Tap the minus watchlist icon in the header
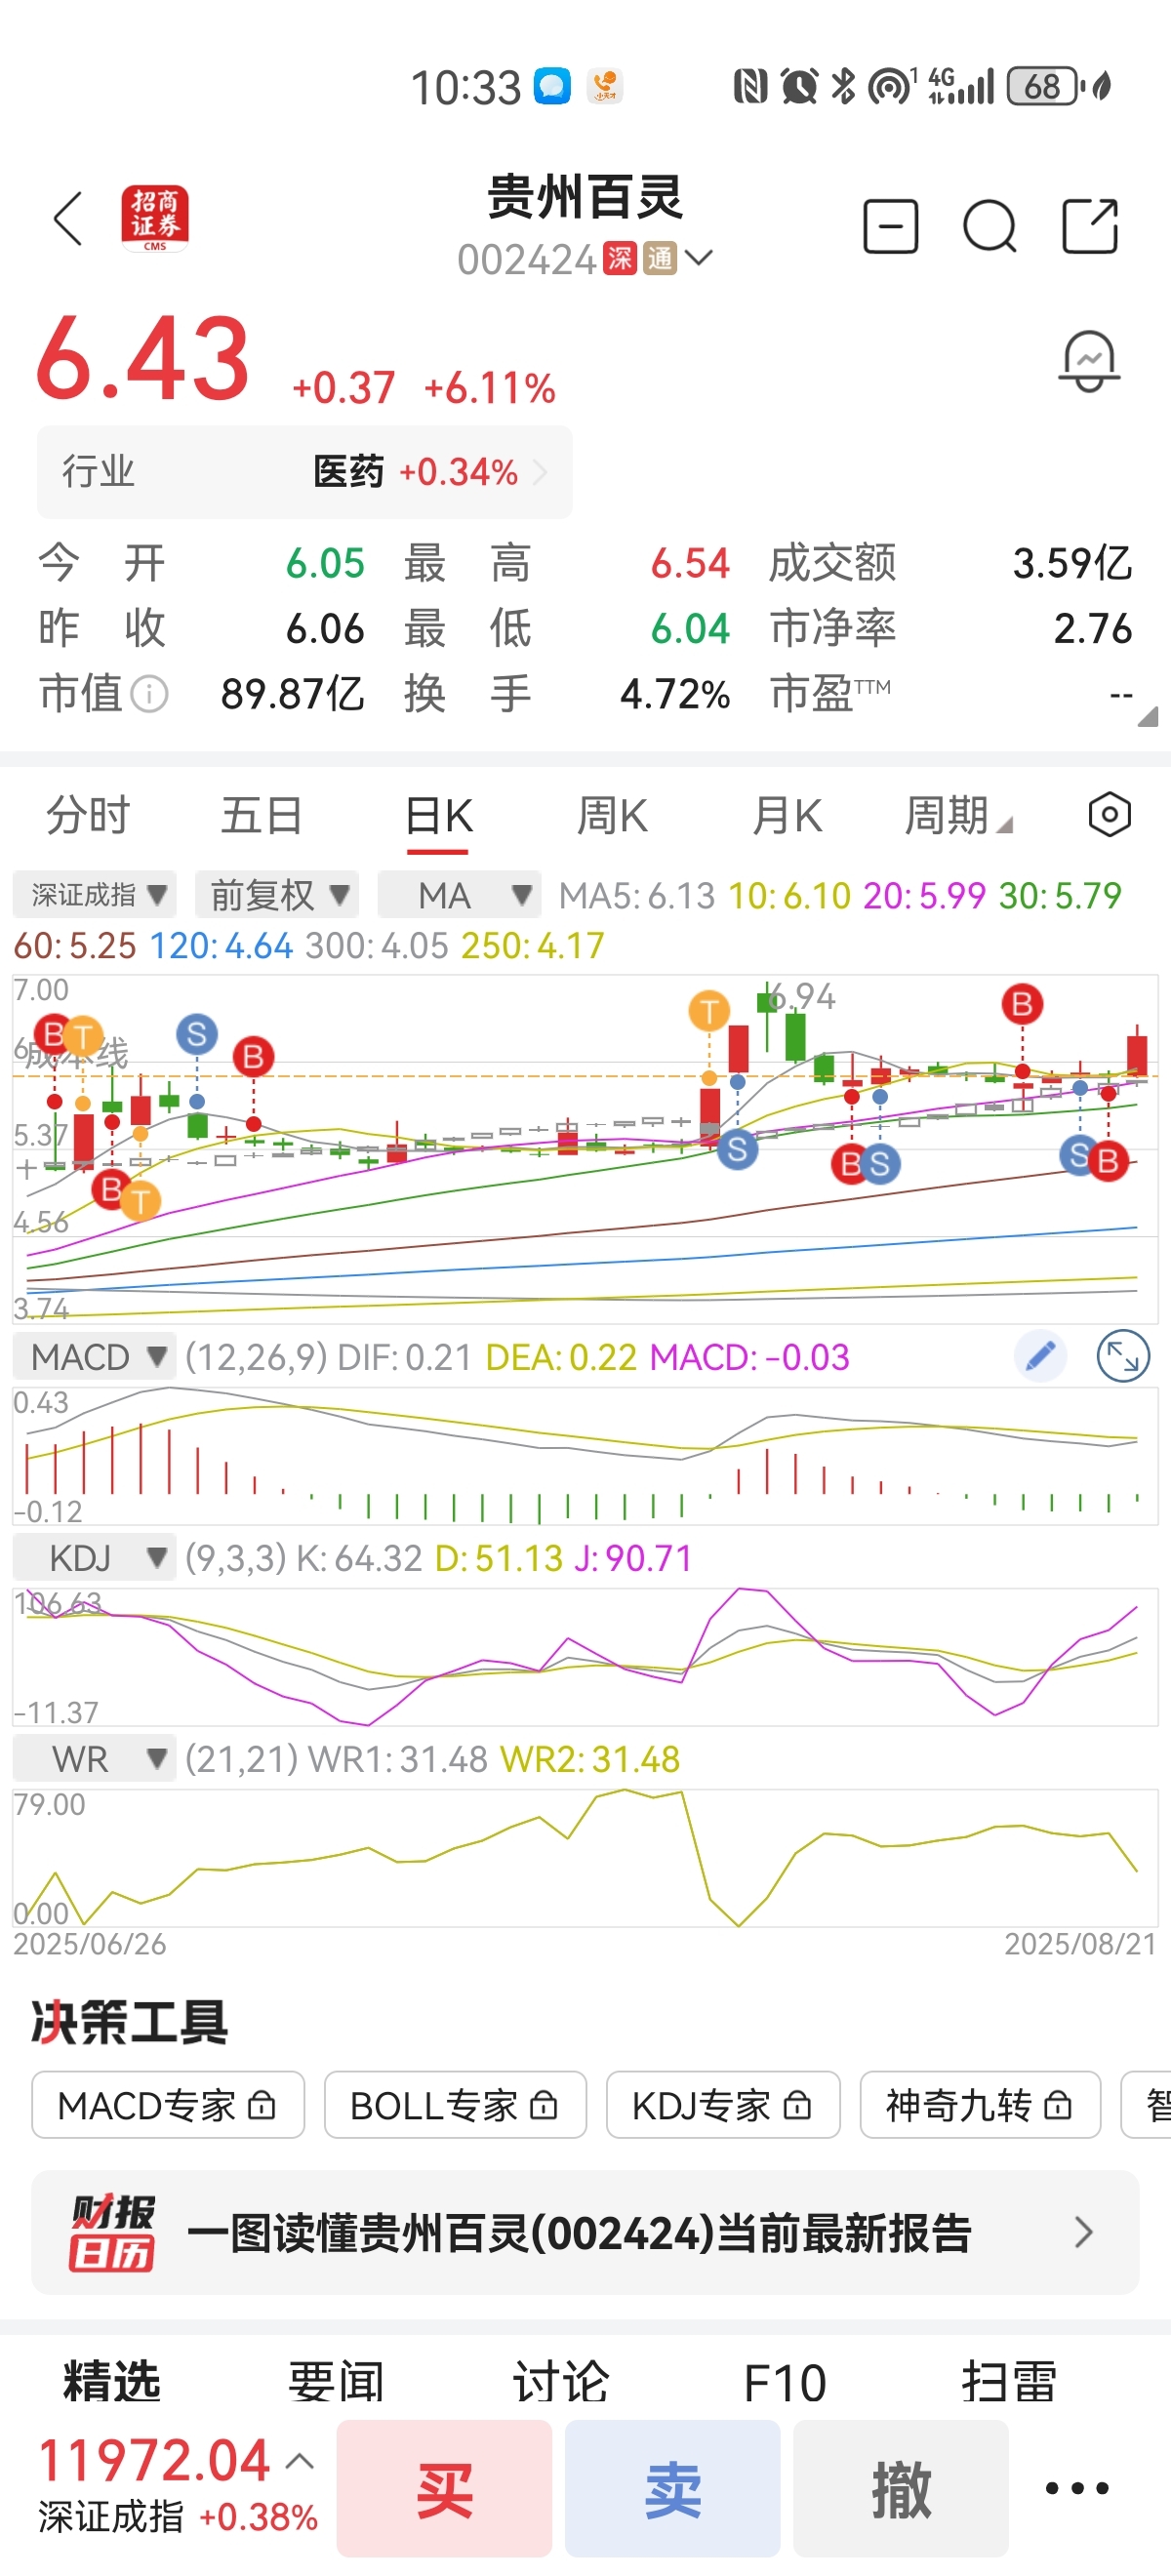This screenshot has width=1171, height=2576. pos(890,226)
